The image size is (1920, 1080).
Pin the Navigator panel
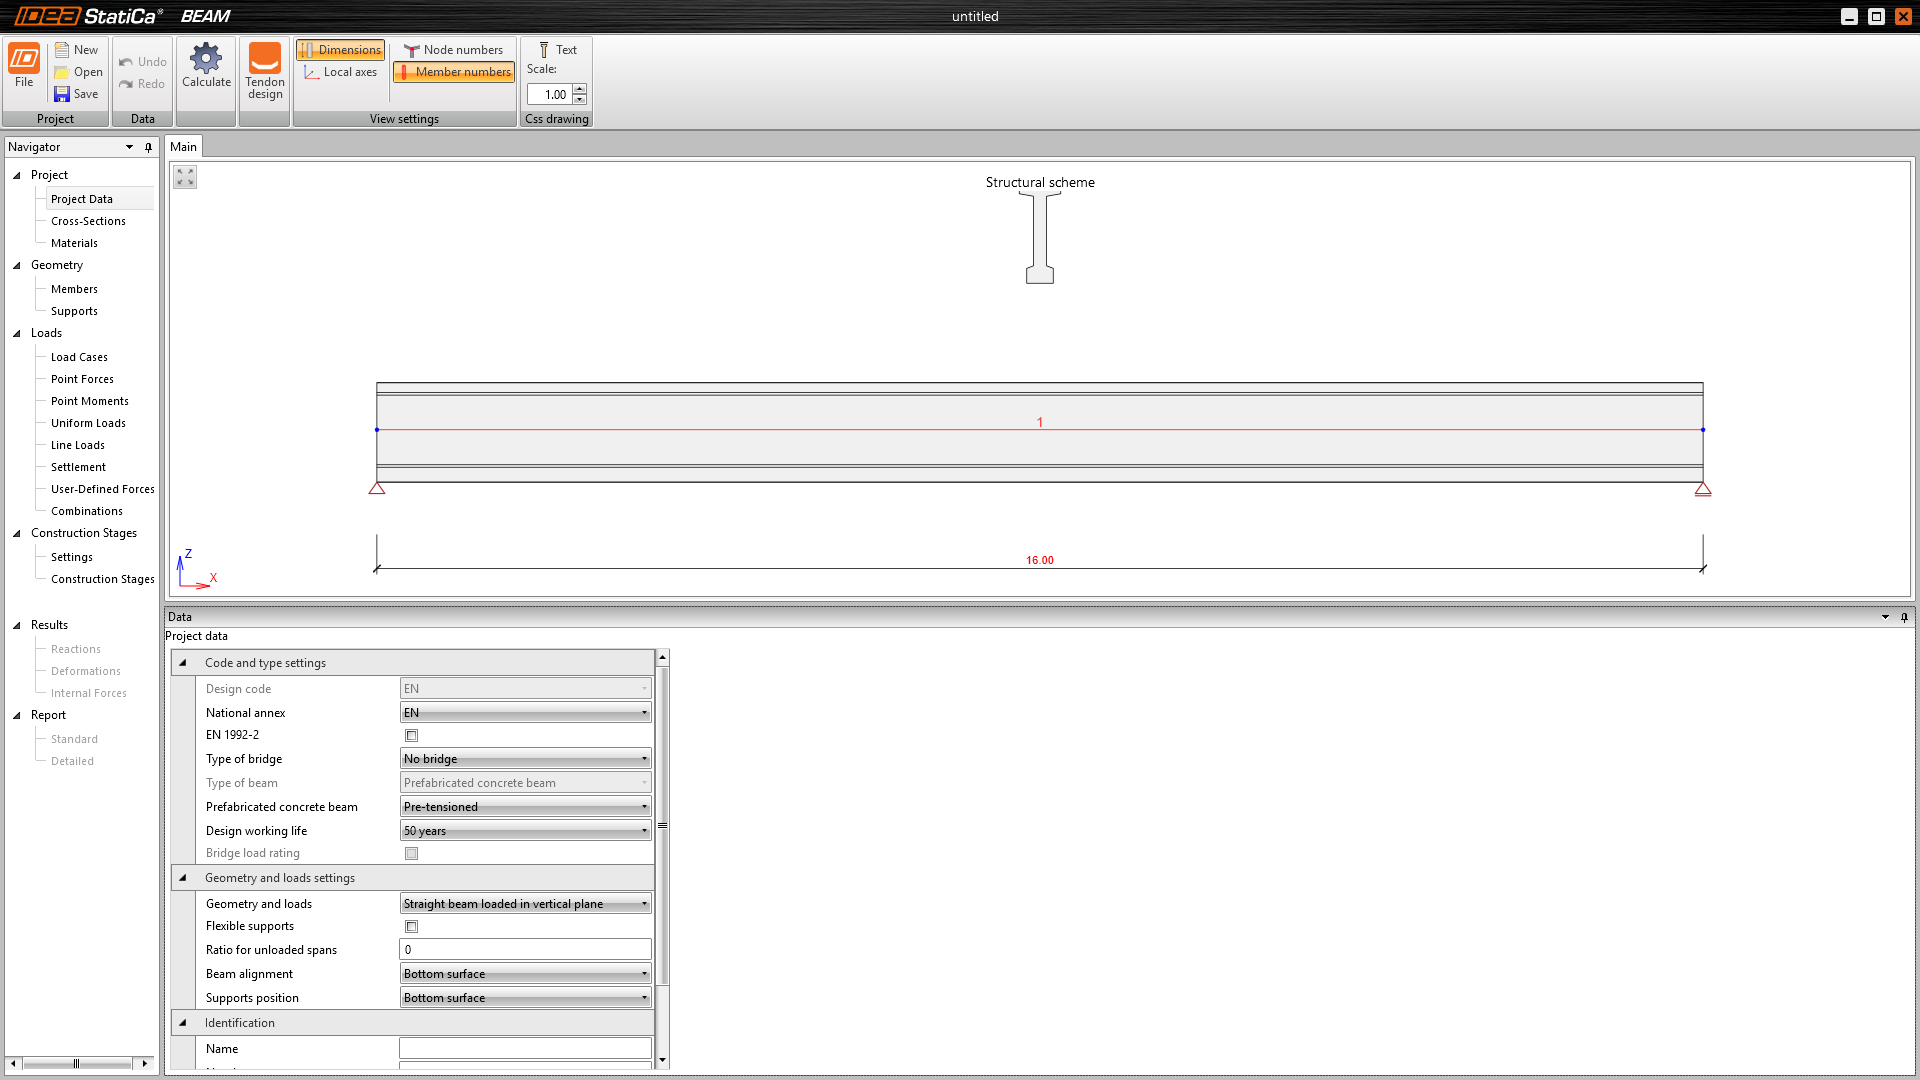coord(148,147)
